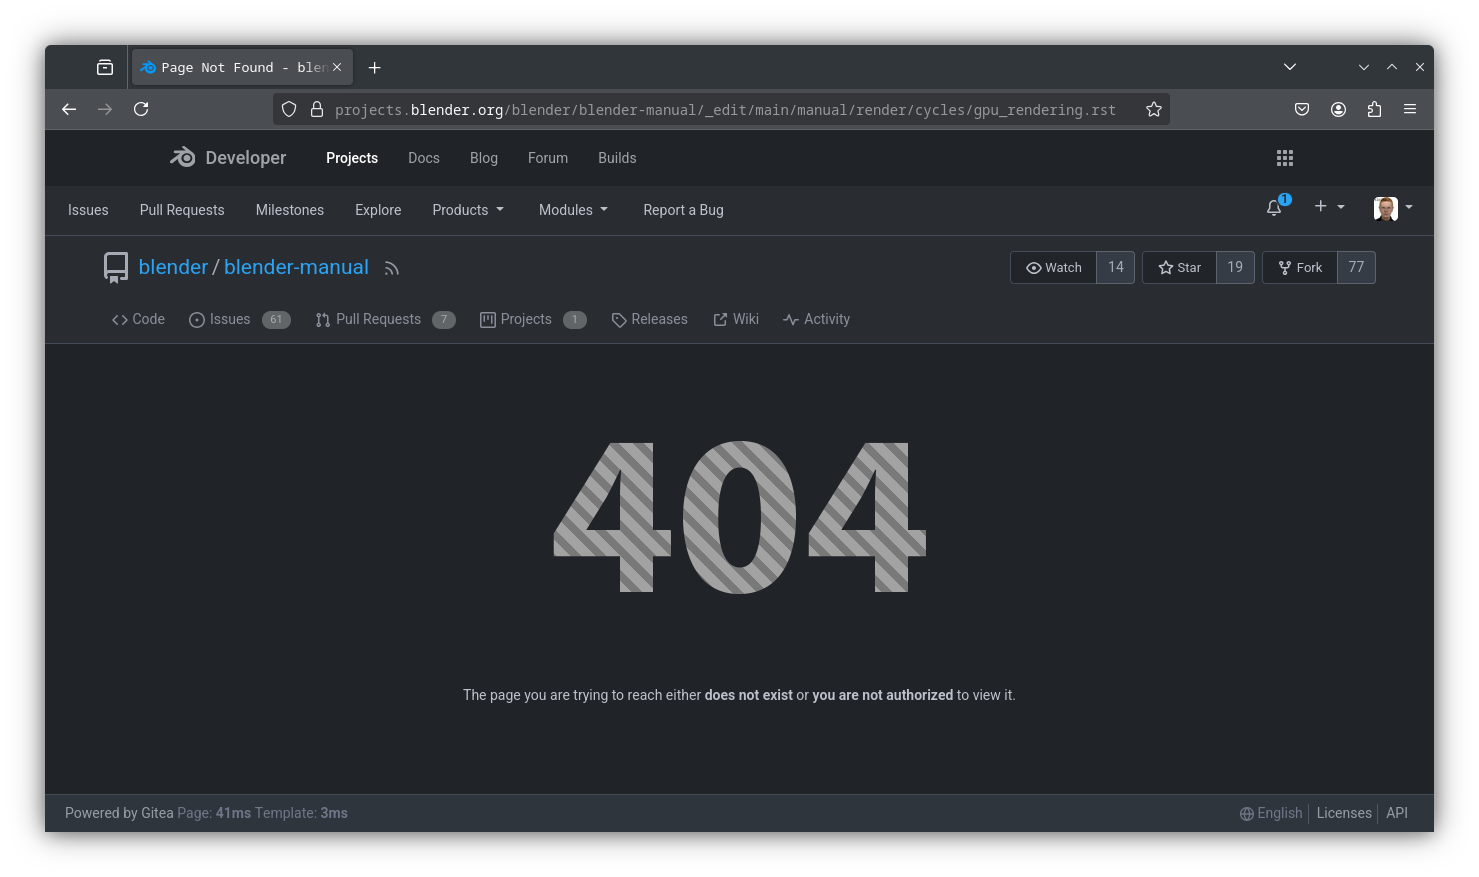Open the Forum navigation link
Screen dimensions: 1479x877
[548, 158]
